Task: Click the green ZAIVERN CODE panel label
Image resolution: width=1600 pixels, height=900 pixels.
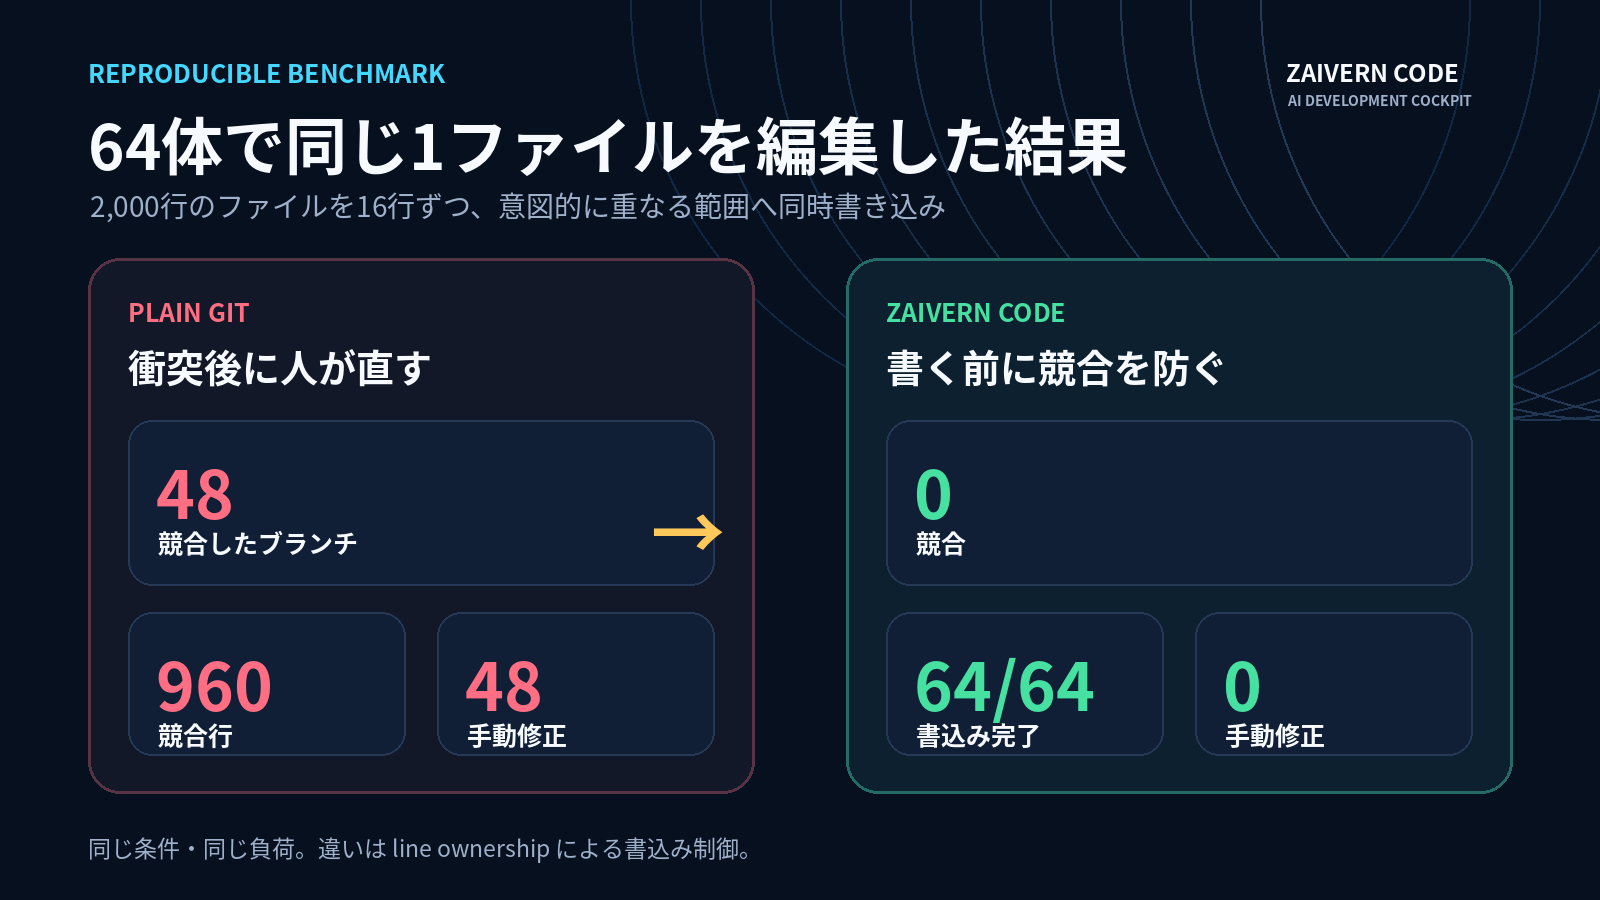Action: click(x=976, y=313)
